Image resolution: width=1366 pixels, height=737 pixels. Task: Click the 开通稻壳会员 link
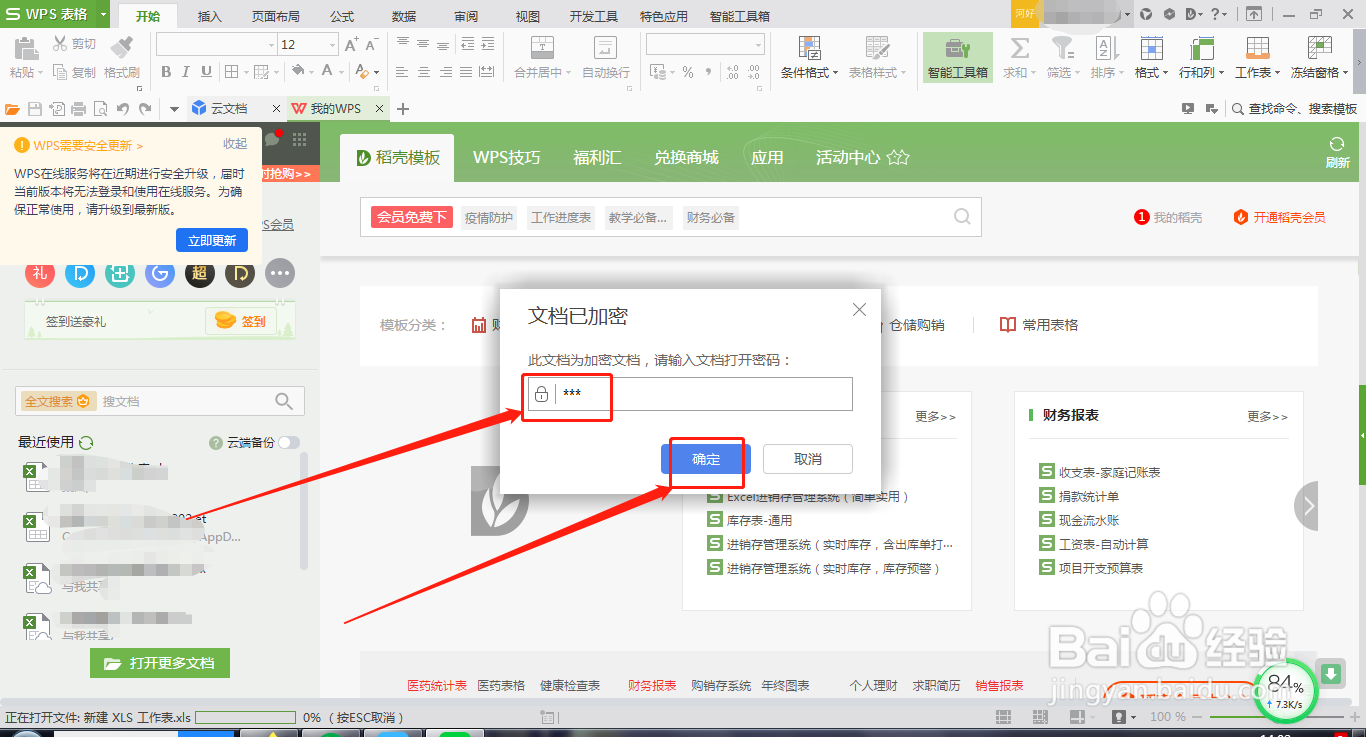coord(1280,217)
